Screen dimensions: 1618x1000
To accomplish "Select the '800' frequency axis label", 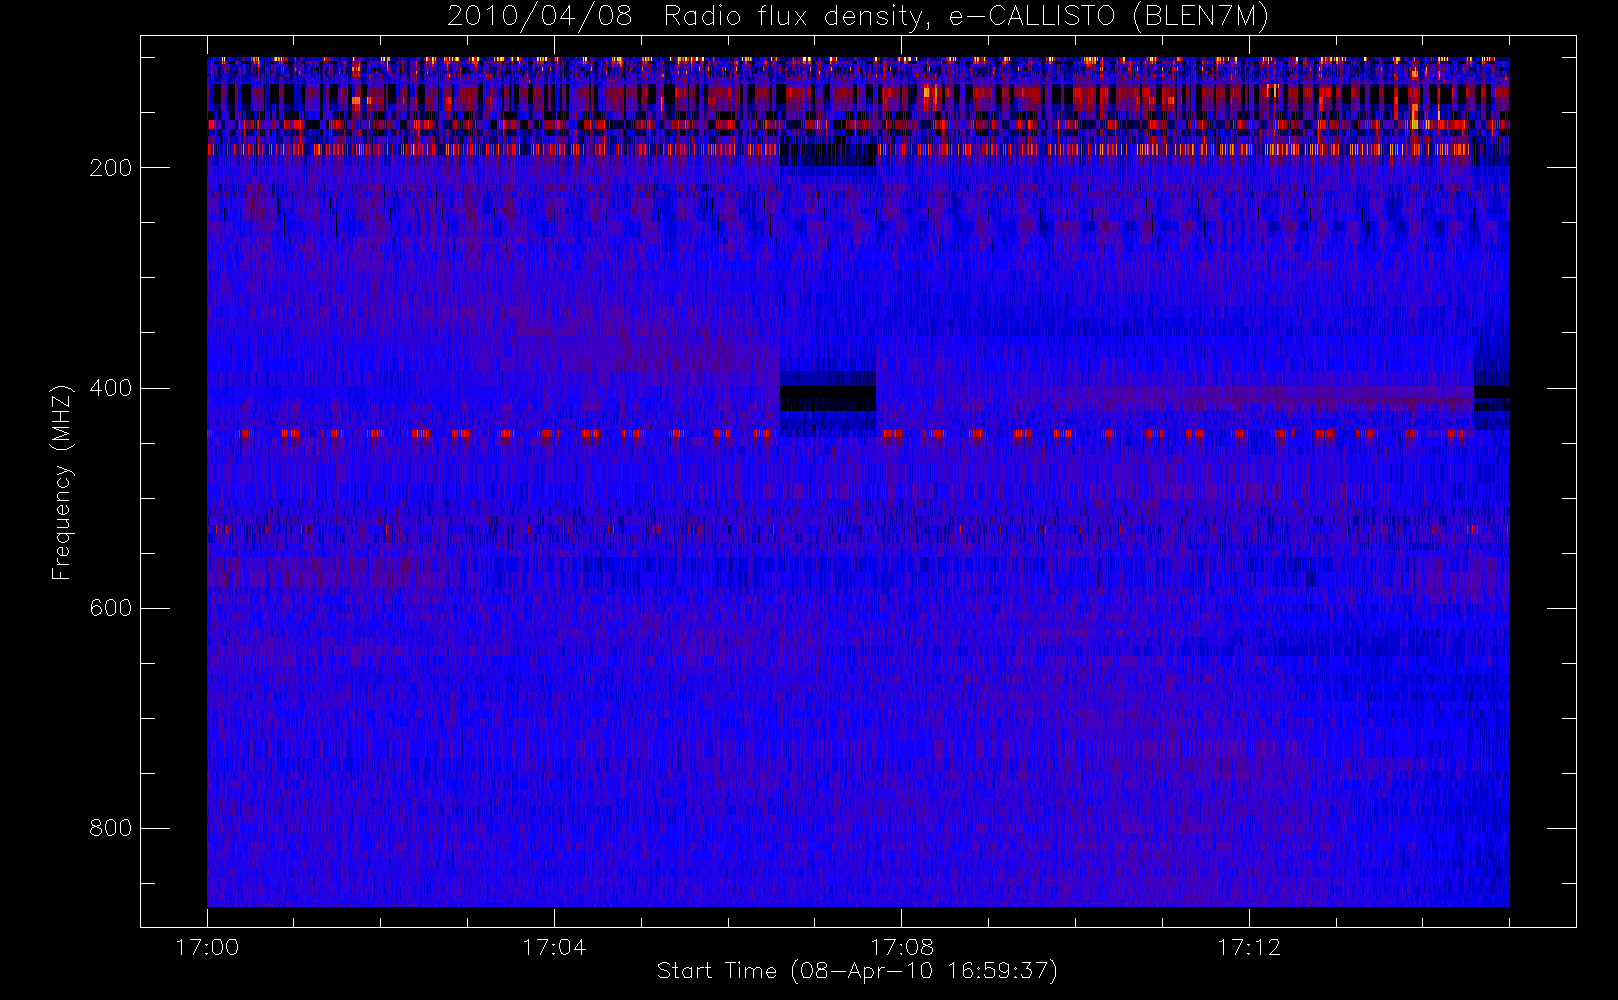I will (x=111, y=828).
